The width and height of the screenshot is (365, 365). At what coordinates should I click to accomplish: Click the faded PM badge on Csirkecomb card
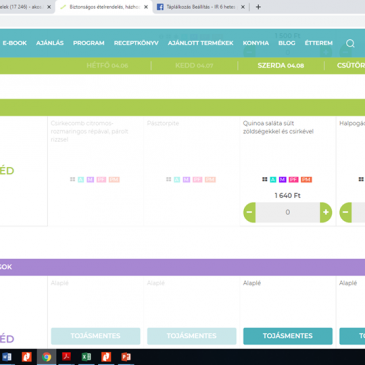(114, 179)
